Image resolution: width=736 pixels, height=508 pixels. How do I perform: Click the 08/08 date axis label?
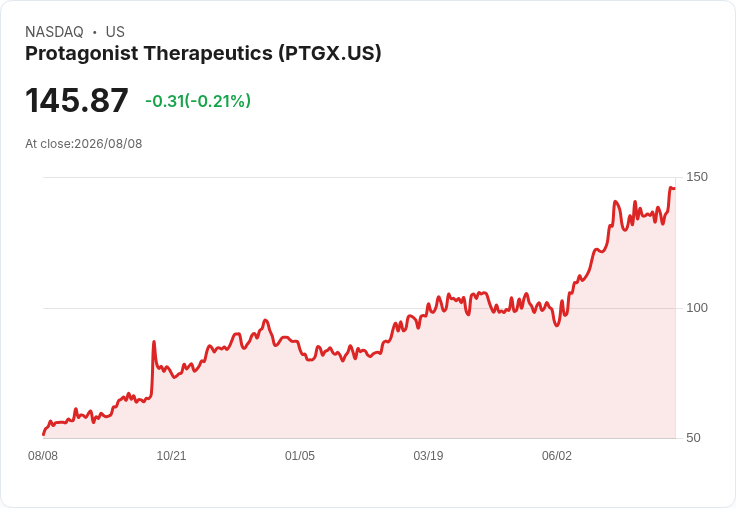pos(43,456)
